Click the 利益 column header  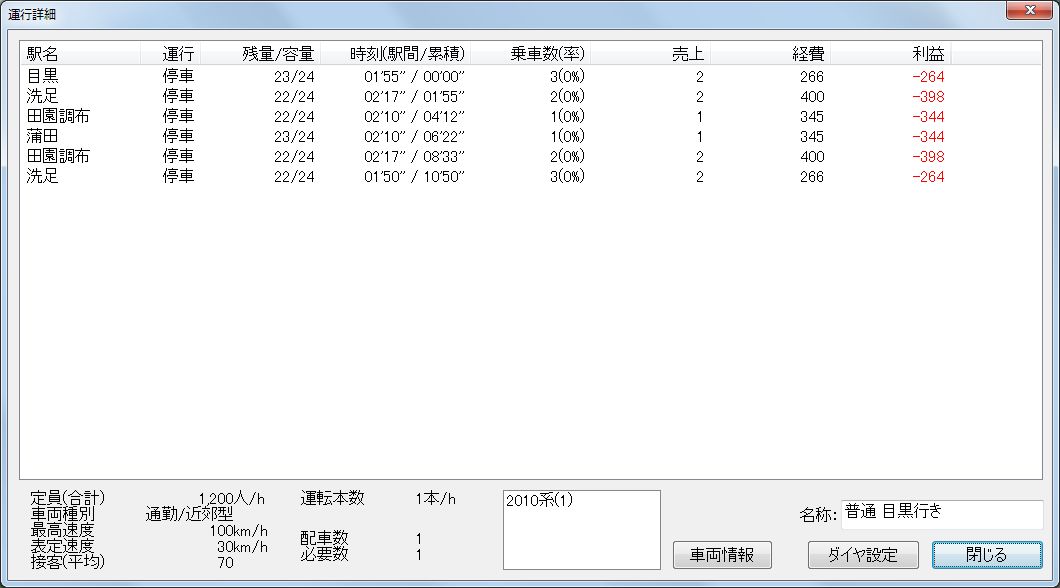coord(891,53)
